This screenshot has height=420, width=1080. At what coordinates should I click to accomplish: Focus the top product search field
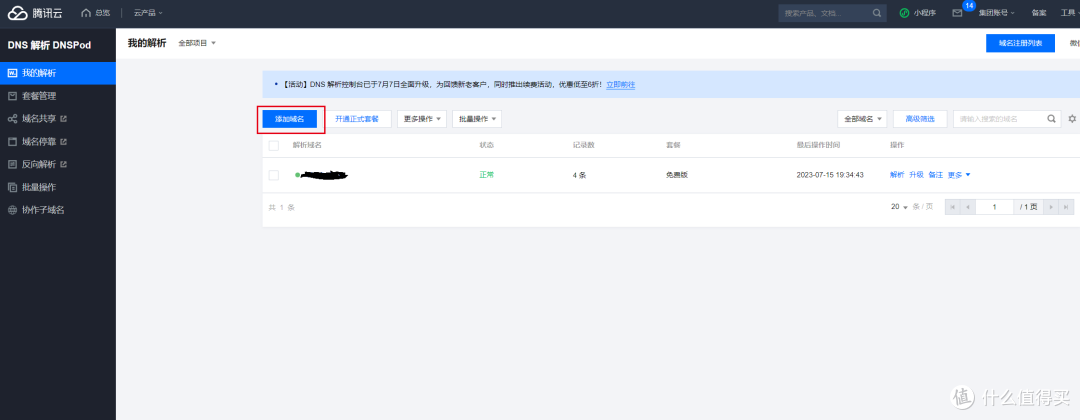831,13
